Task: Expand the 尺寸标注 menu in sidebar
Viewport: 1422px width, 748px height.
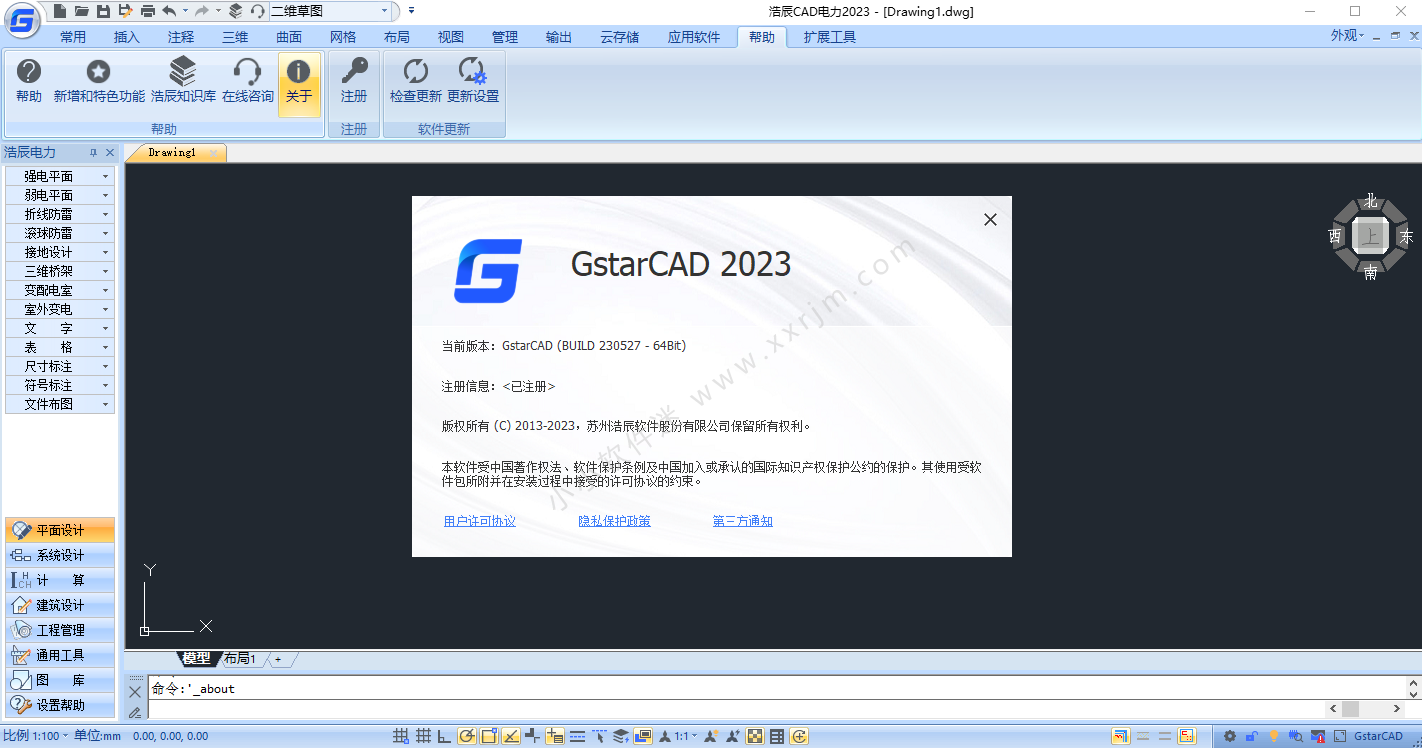Action: 60,366
